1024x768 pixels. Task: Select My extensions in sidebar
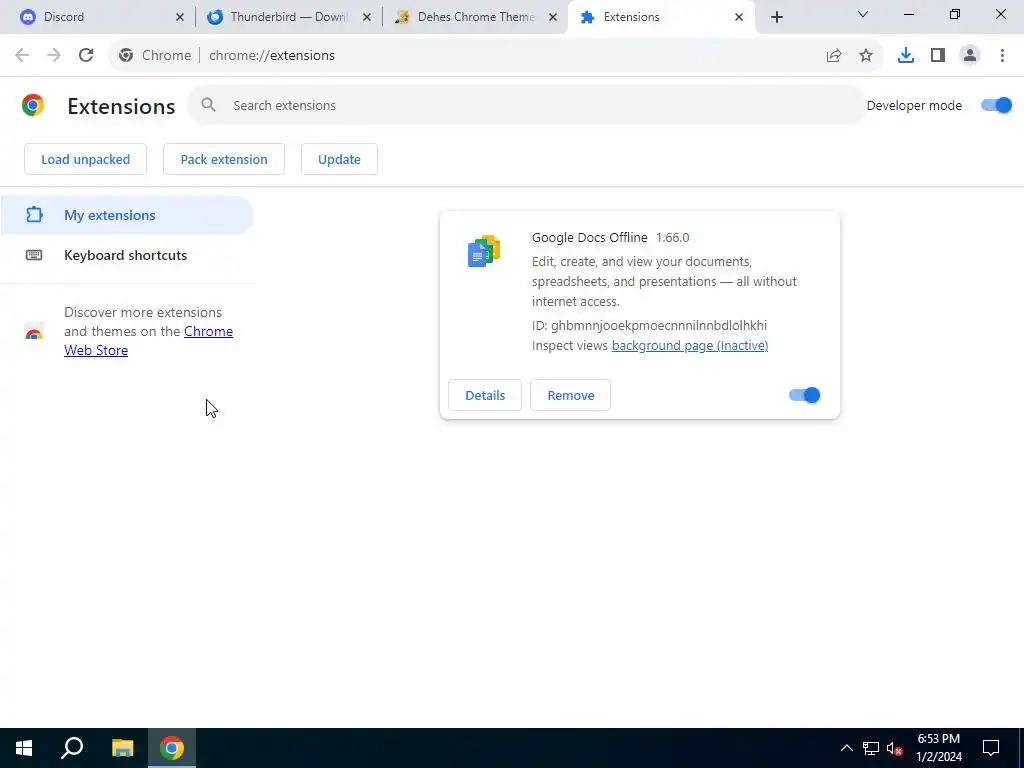click(x=127, y=216)
